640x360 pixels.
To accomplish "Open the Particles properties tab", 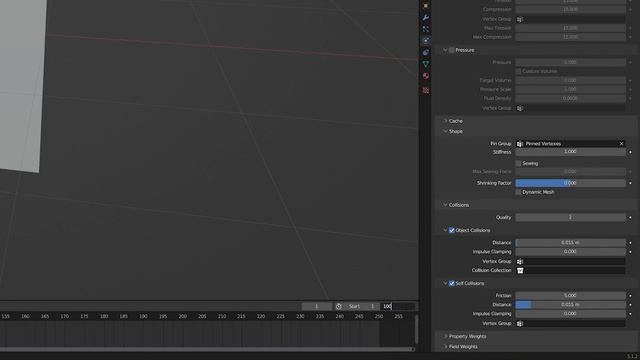I will point(426,29).
